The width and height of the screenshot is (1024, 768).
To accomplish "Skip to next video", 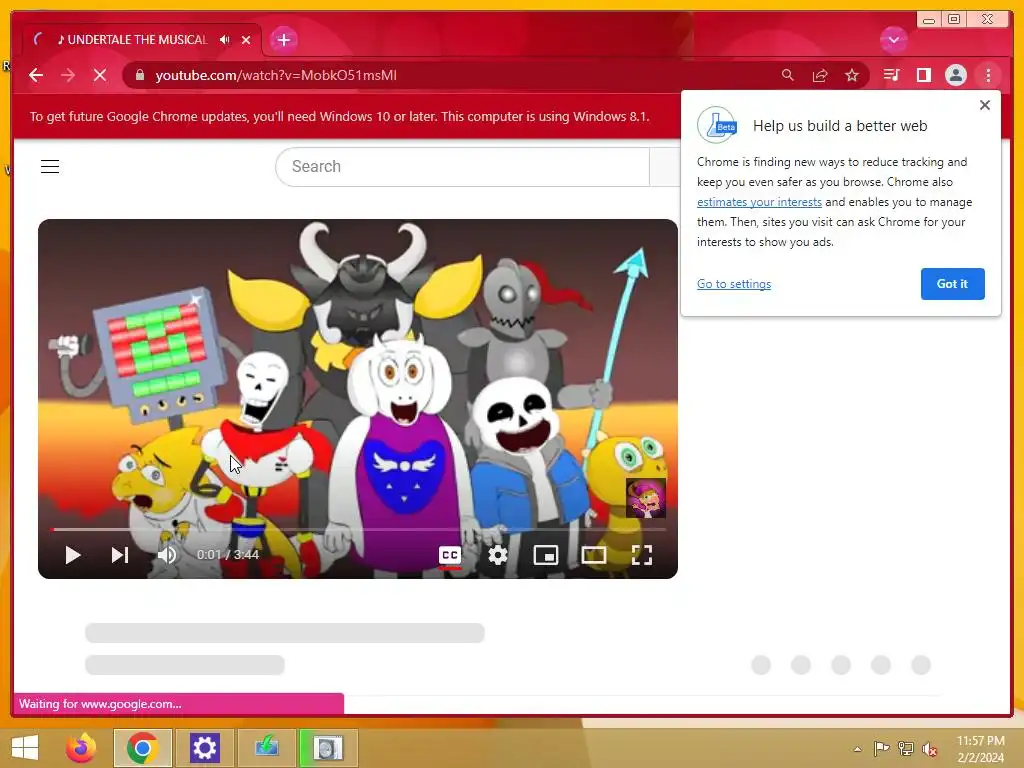I will point(120,555).
